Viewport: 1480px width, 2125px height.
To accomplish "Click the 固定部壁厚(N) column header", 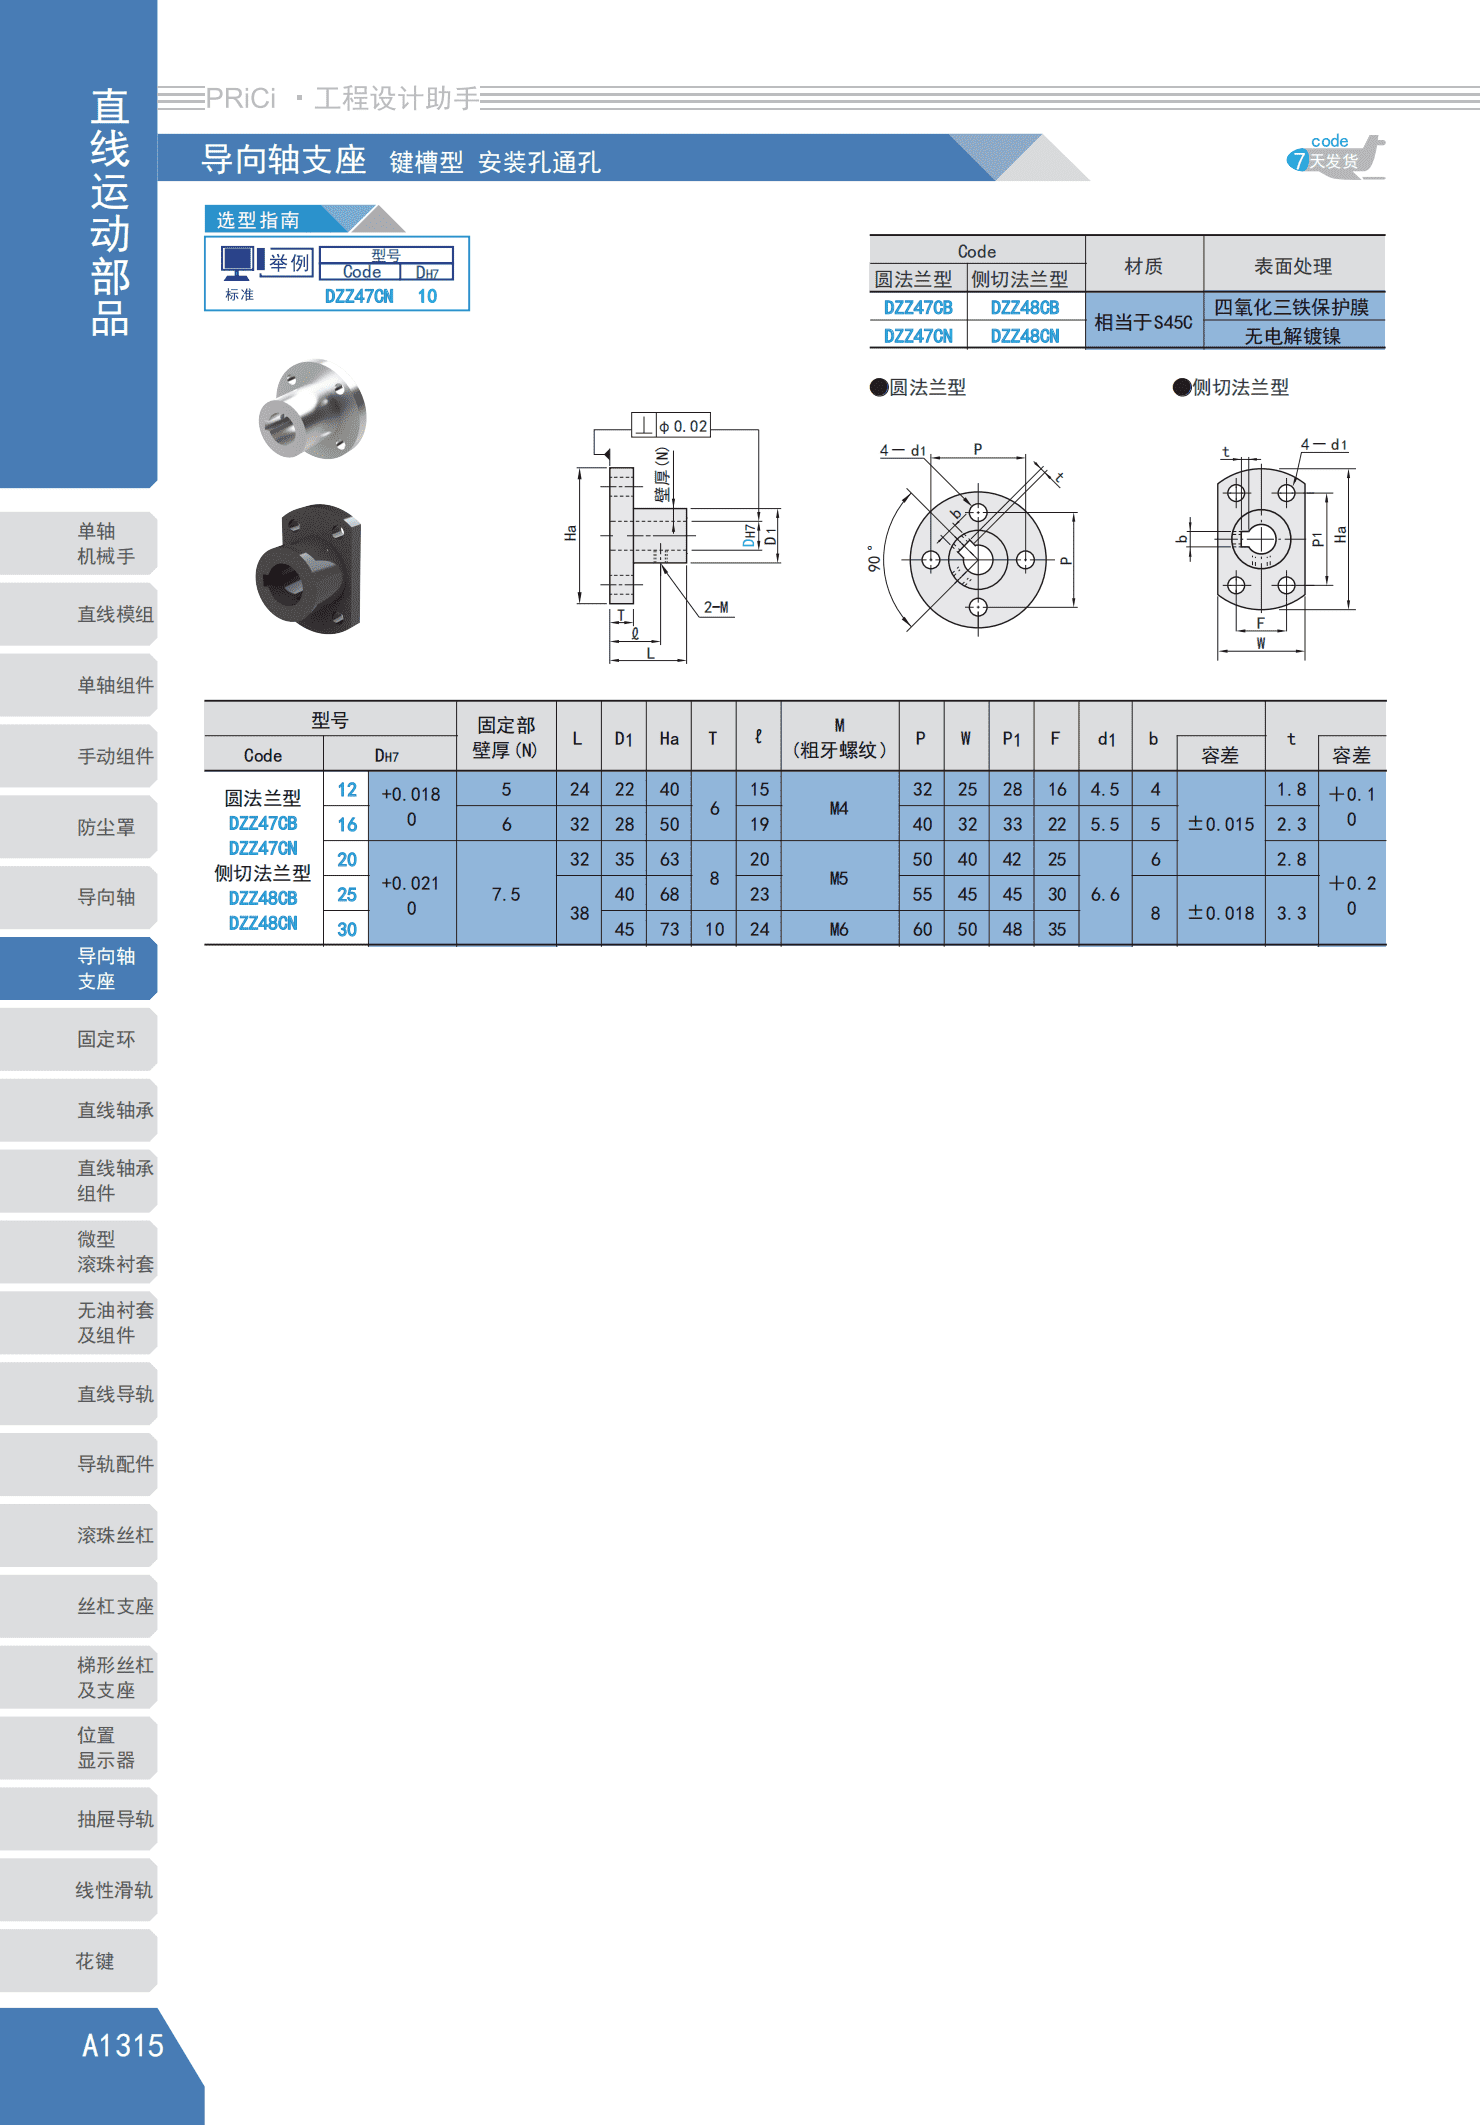I will click(x=506, y=737).
